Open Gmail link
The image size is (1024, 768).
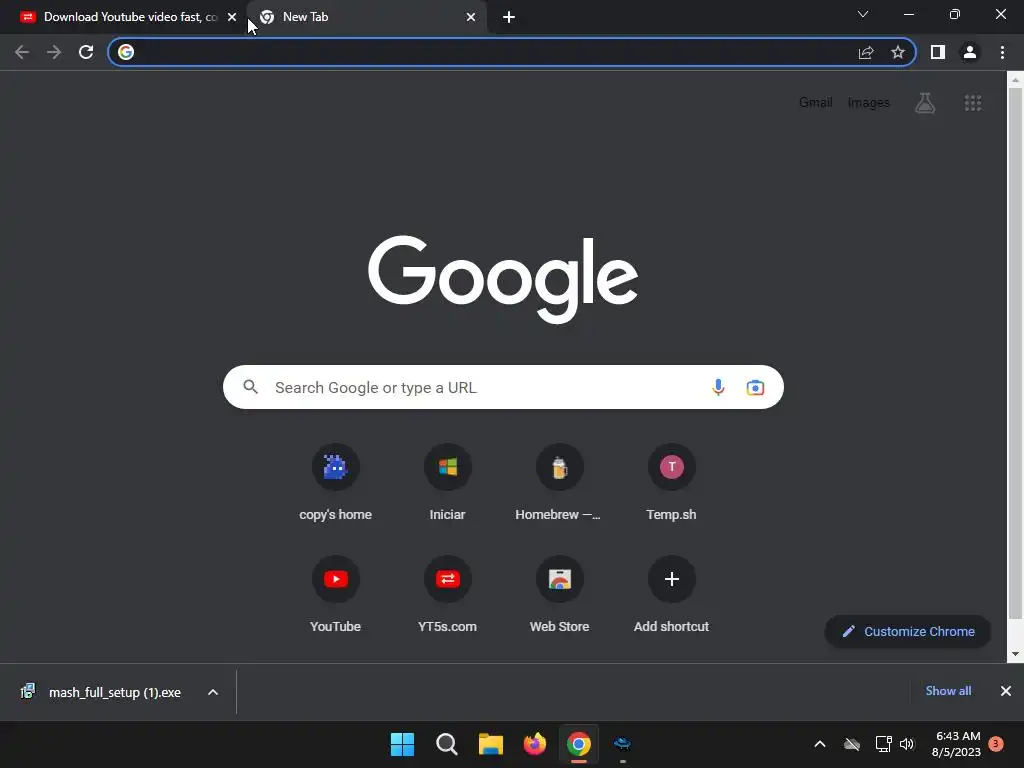coord(816,103)
